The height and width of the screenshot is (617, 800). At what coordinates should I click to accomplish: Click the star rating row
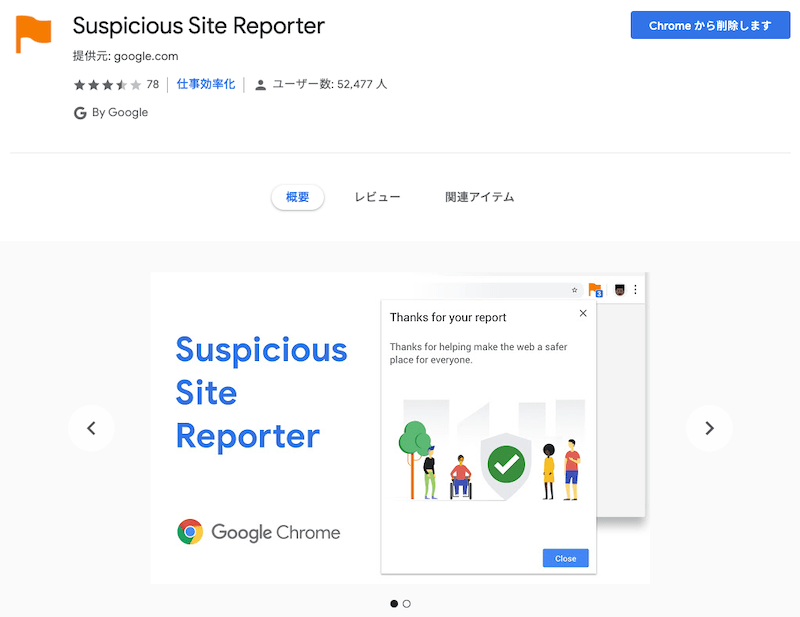107,85
